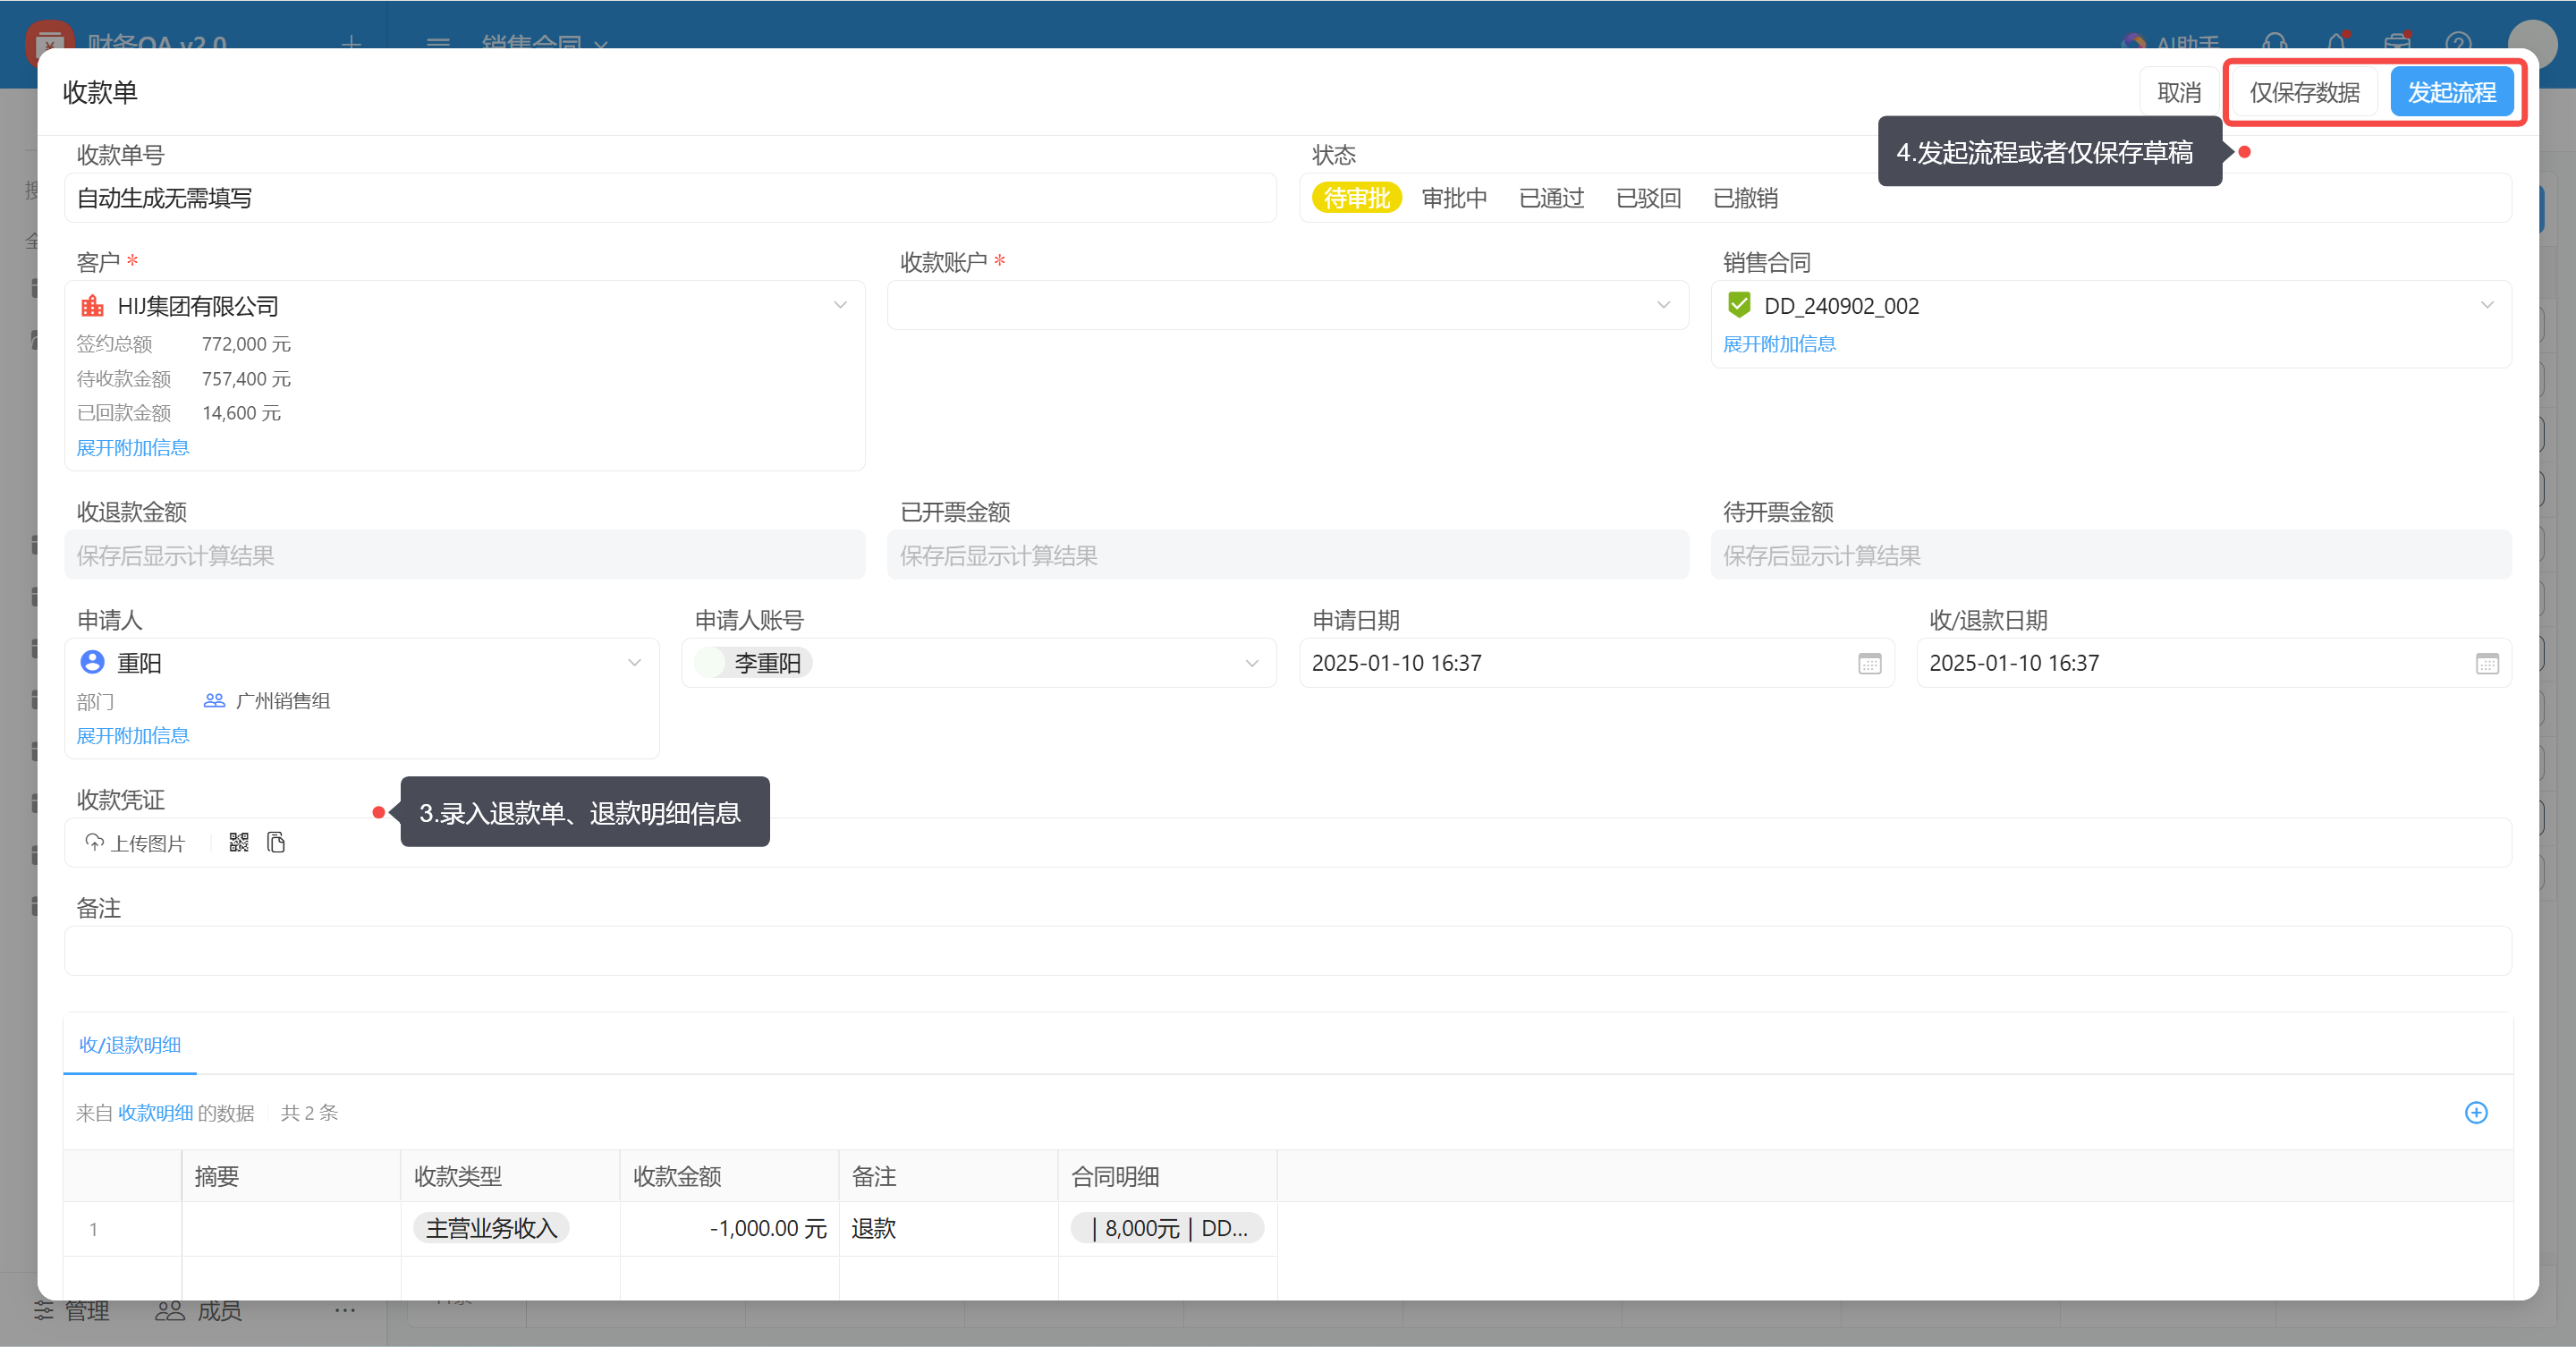Click the green shield icon beside DD_240902_002
This screenshot has width=2576, height=1347.
[1739, 304]
